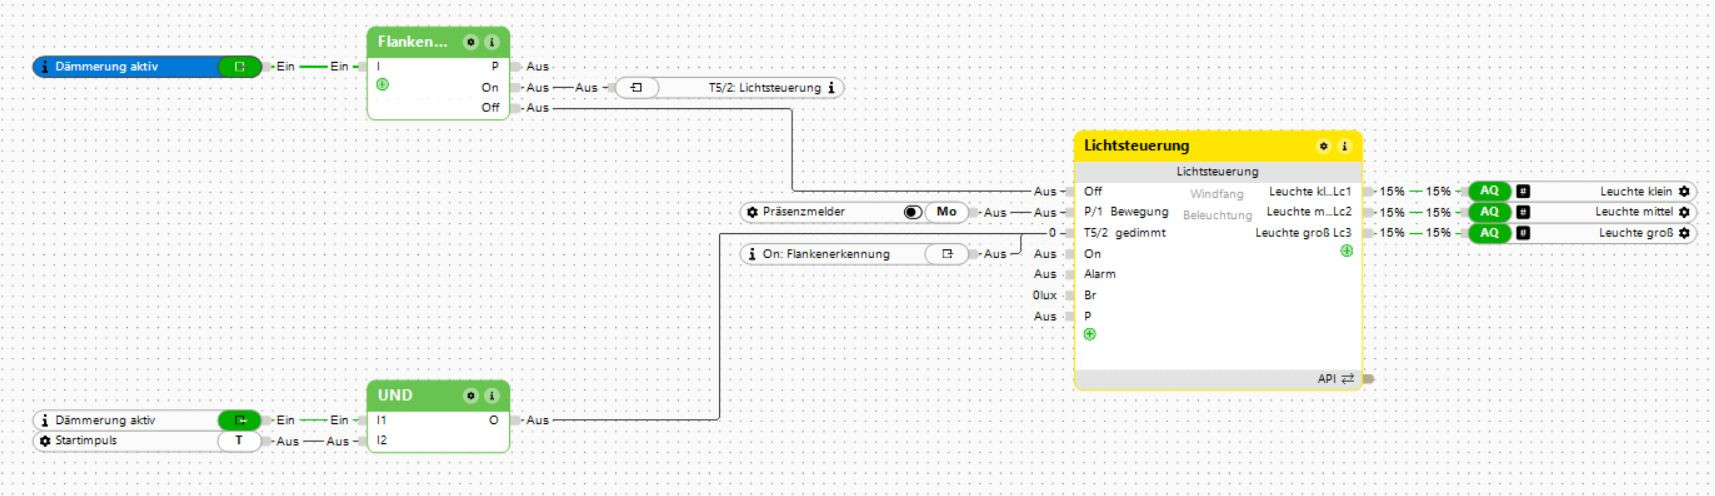The height and width of the screenshot is (496, 1715).
Task: Click info icon on On: Flankenerkennung reference
Action: pyautogui.click(x=752, y=254)
